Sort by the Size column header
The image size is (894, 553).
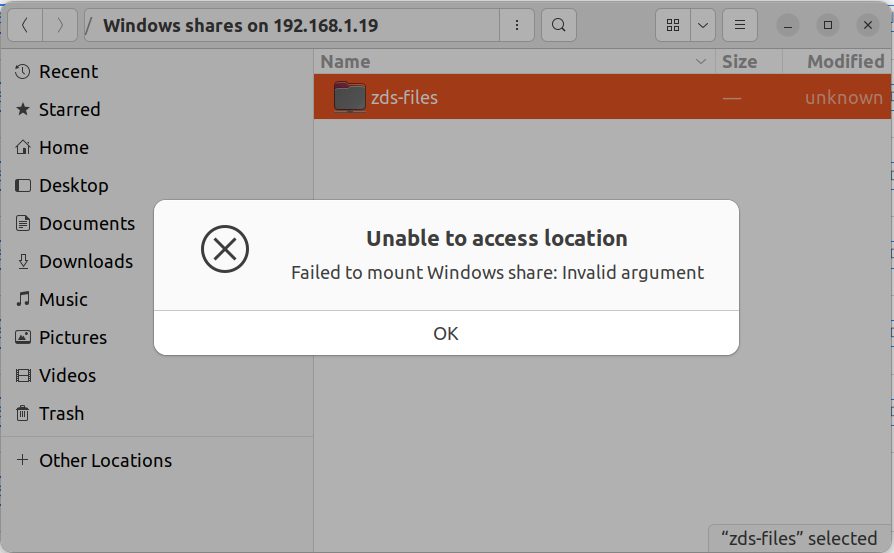(749, 62)
